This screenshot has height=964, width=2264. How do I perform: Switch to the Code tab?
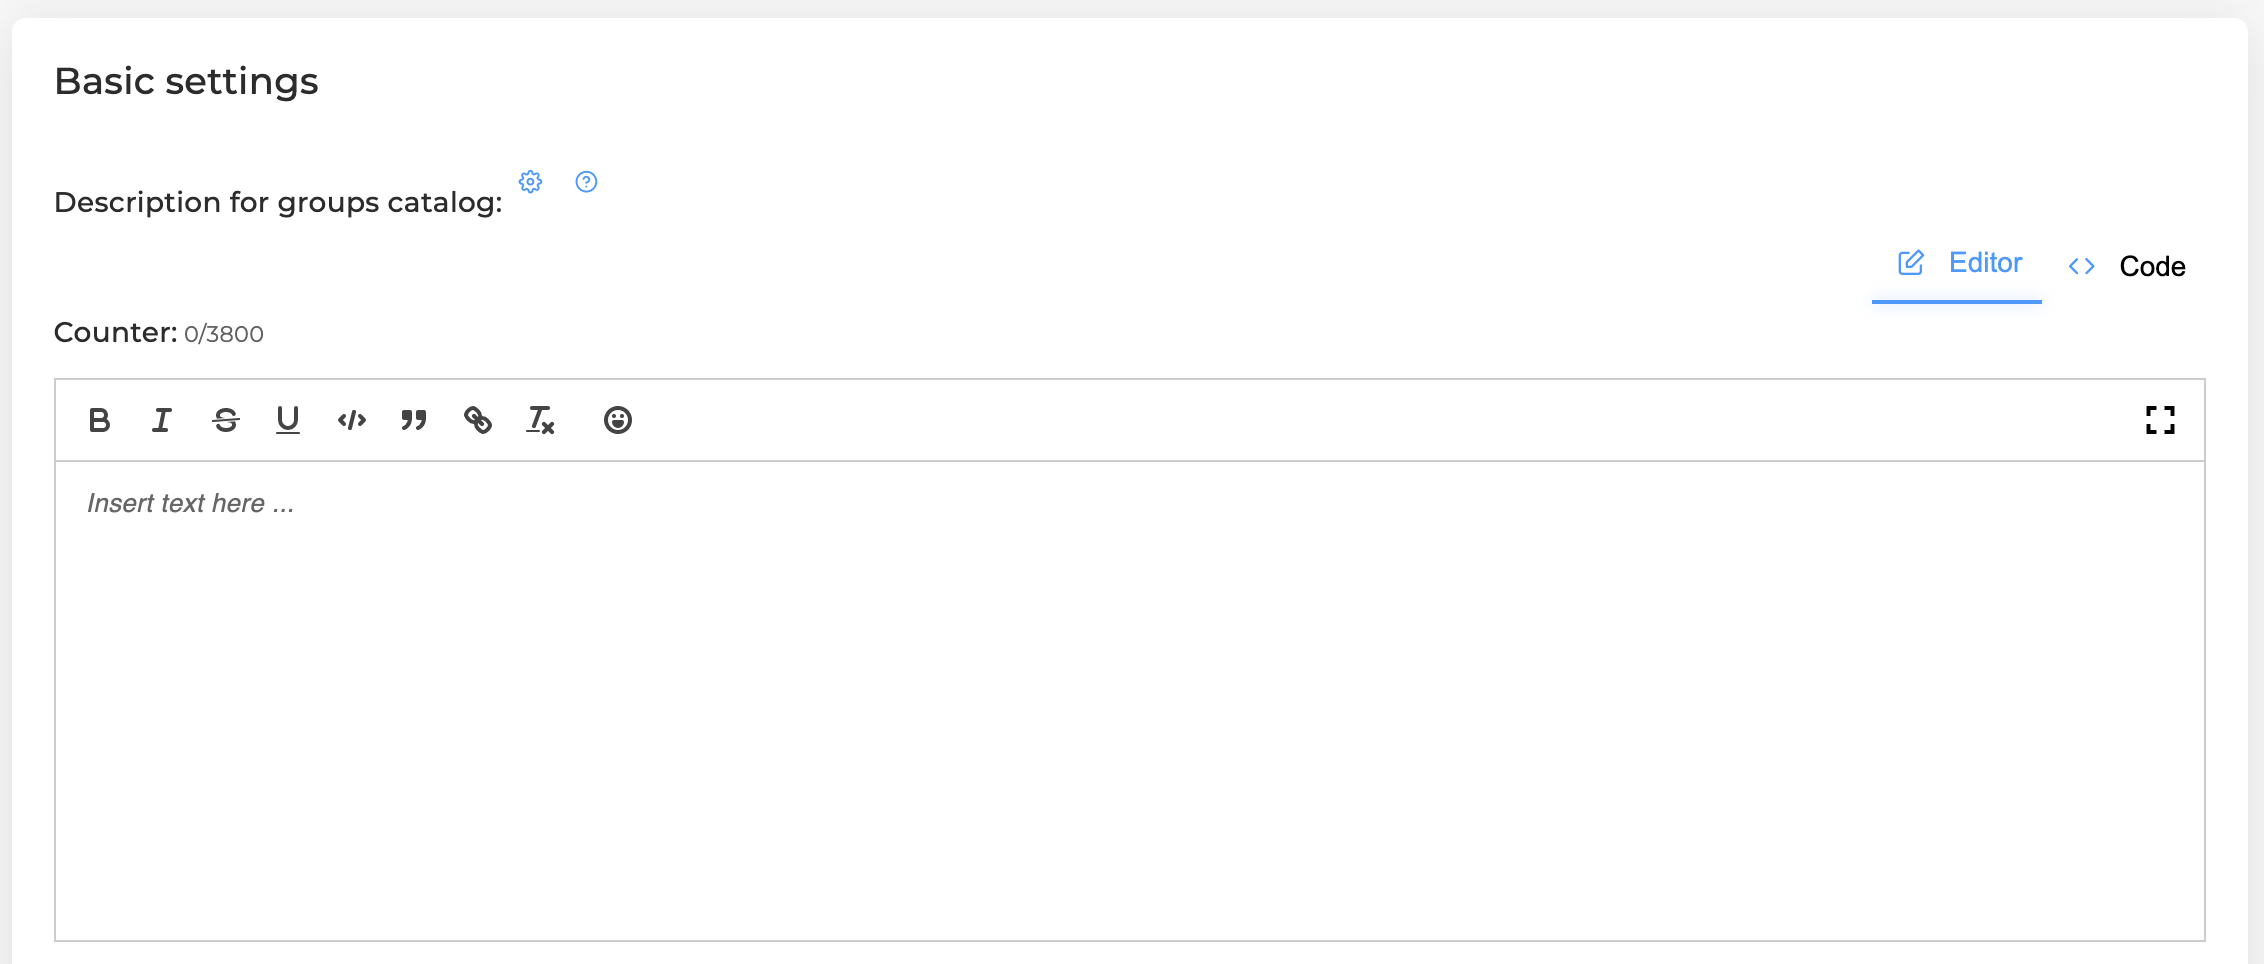click(2126, 266)
